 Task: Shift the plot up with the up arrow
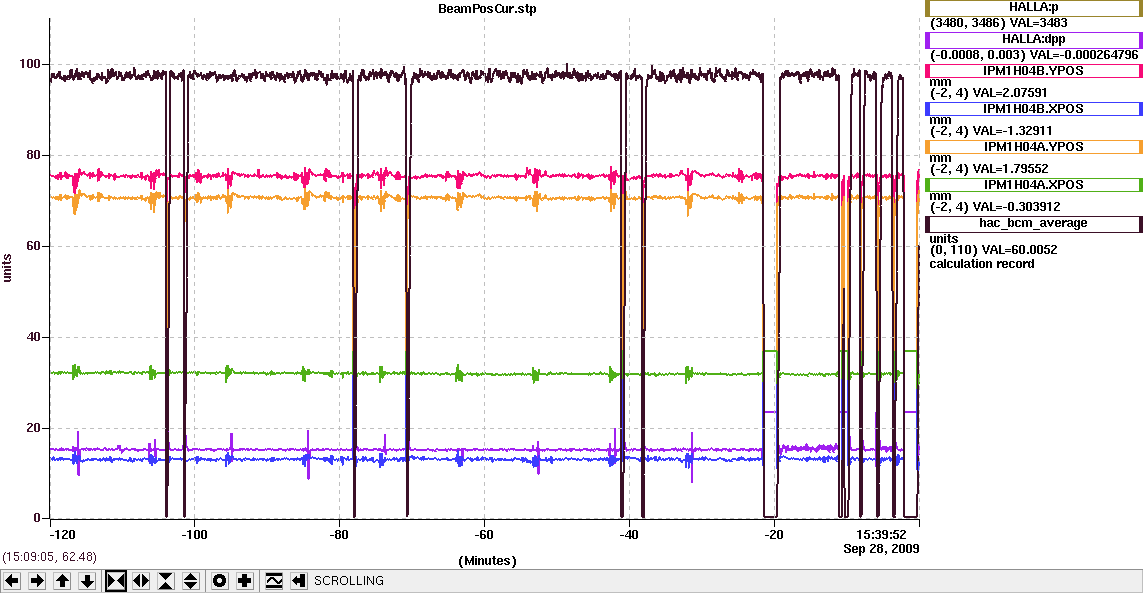click(63, 581)
